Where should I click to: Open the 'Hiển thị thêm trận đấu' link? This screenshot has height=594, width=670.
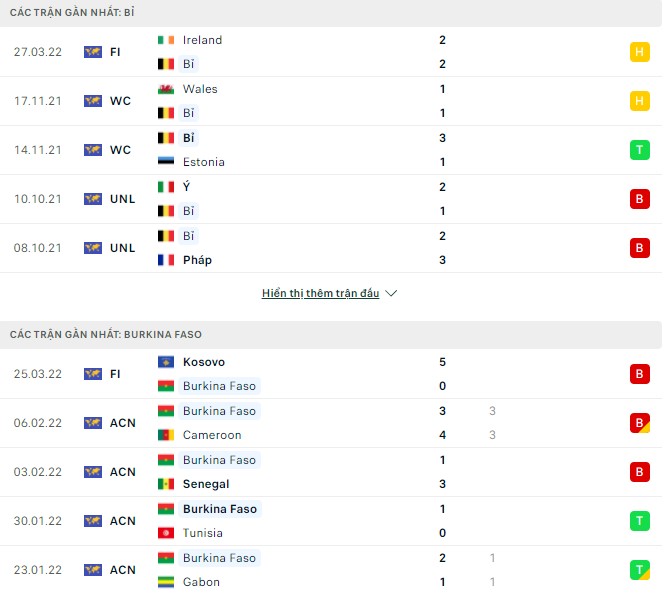click(320, 294)
